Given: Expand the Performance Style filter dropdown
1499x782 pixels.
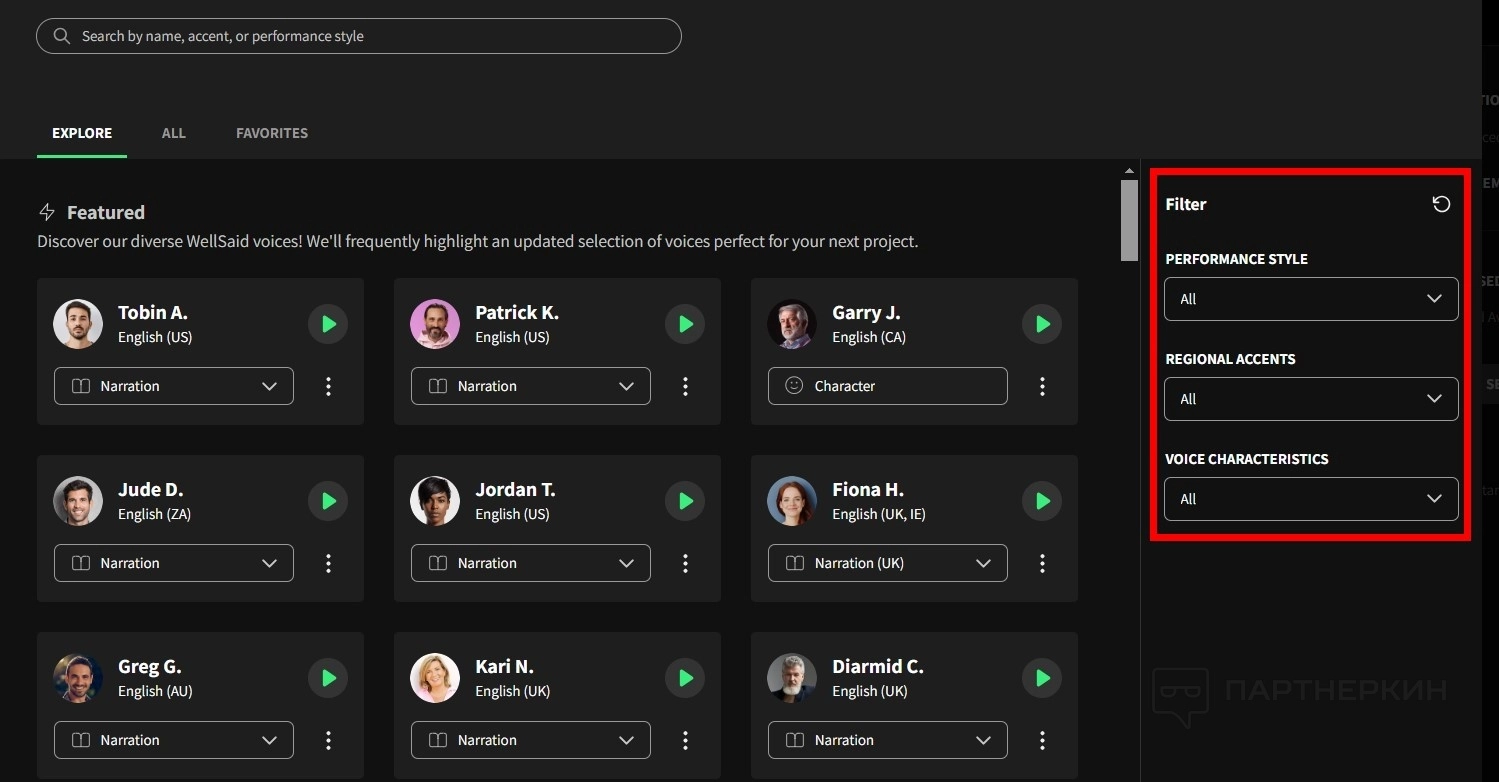Looking at the screenshot, I should pyautogui.click(x=1310, y=299).
